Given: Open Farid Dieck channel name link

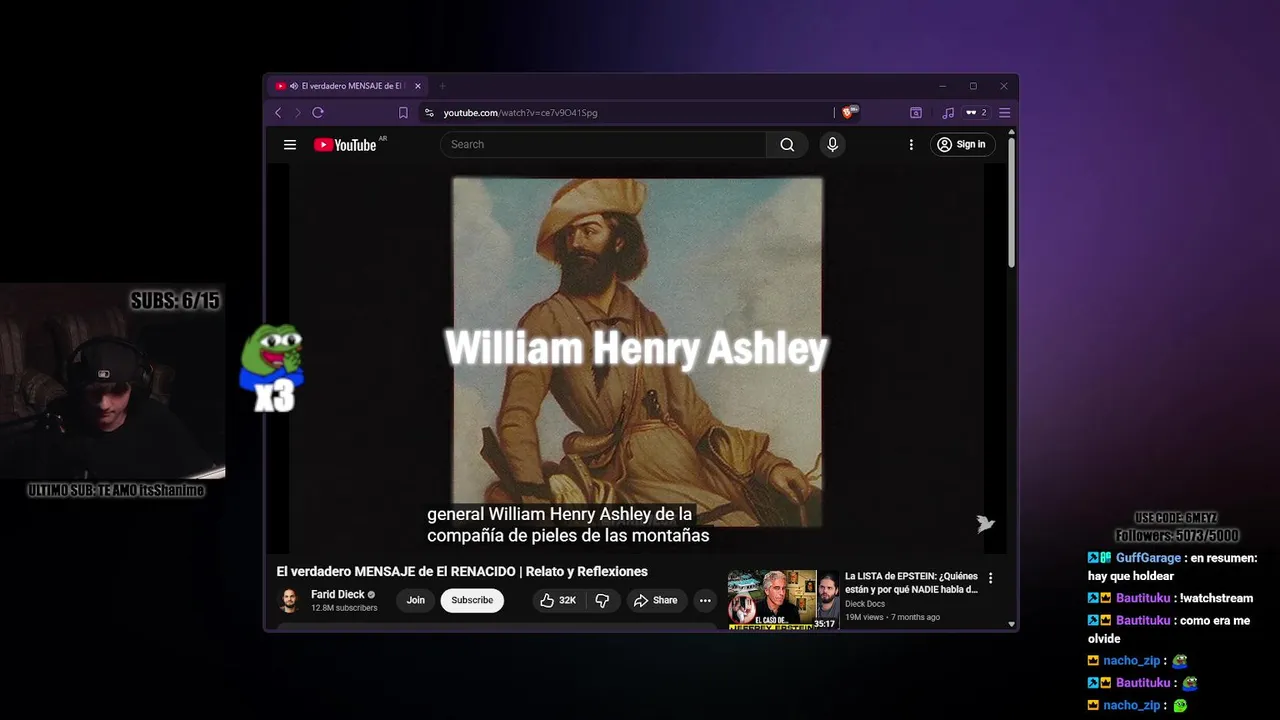Looking at the screenshot, I should point(338,594).
